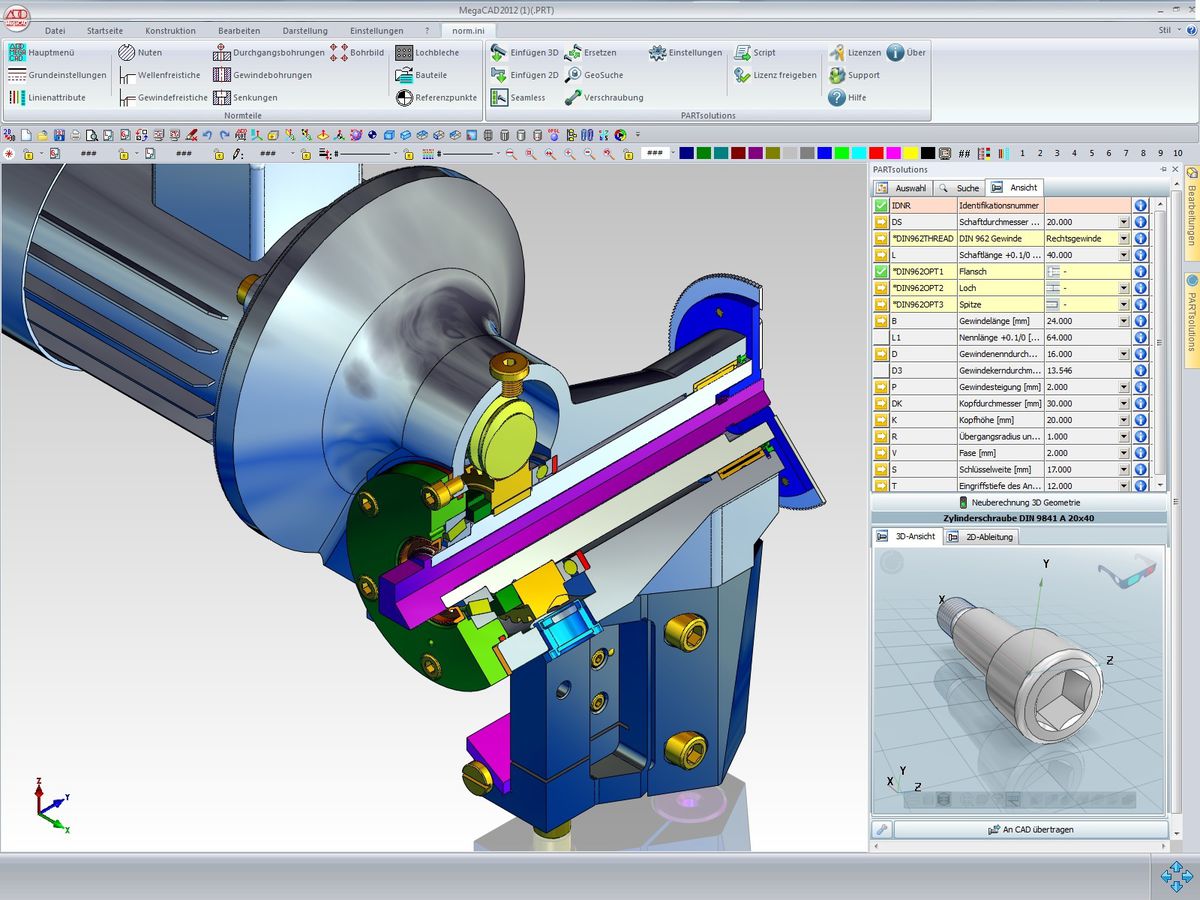Pick the yellow color swatch

[910, 153]
